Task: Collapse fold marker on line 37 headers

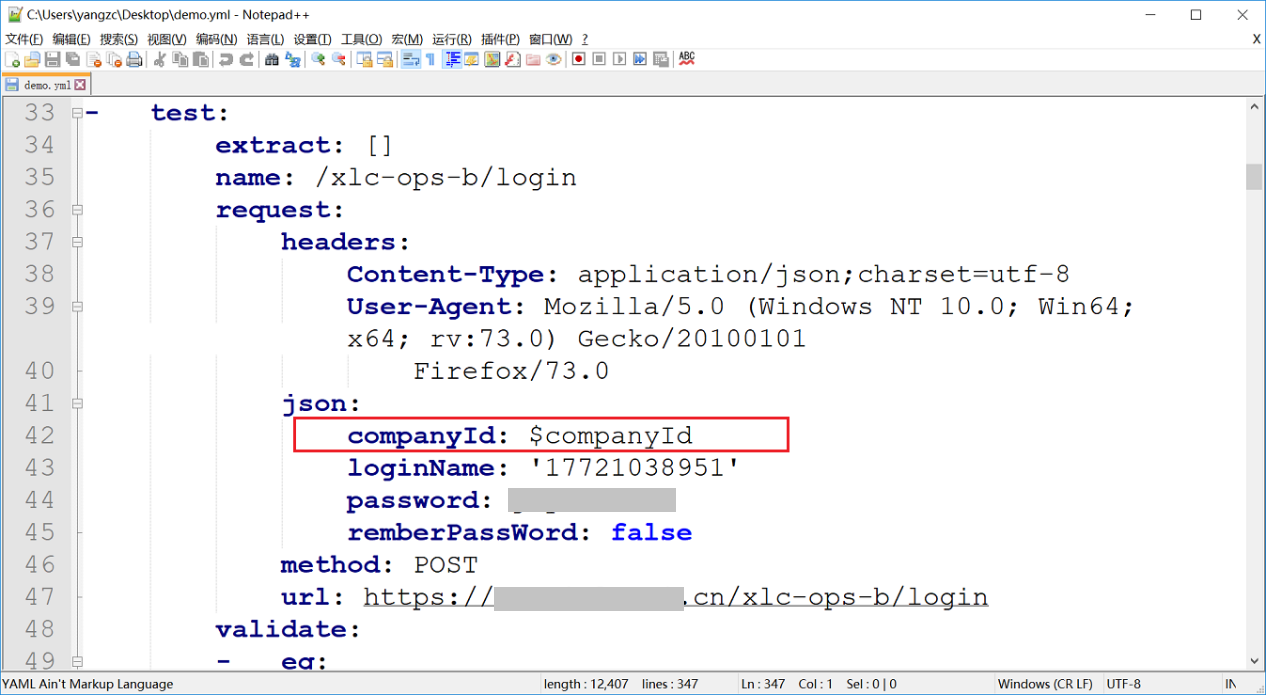Action: [x=77, y=242]
